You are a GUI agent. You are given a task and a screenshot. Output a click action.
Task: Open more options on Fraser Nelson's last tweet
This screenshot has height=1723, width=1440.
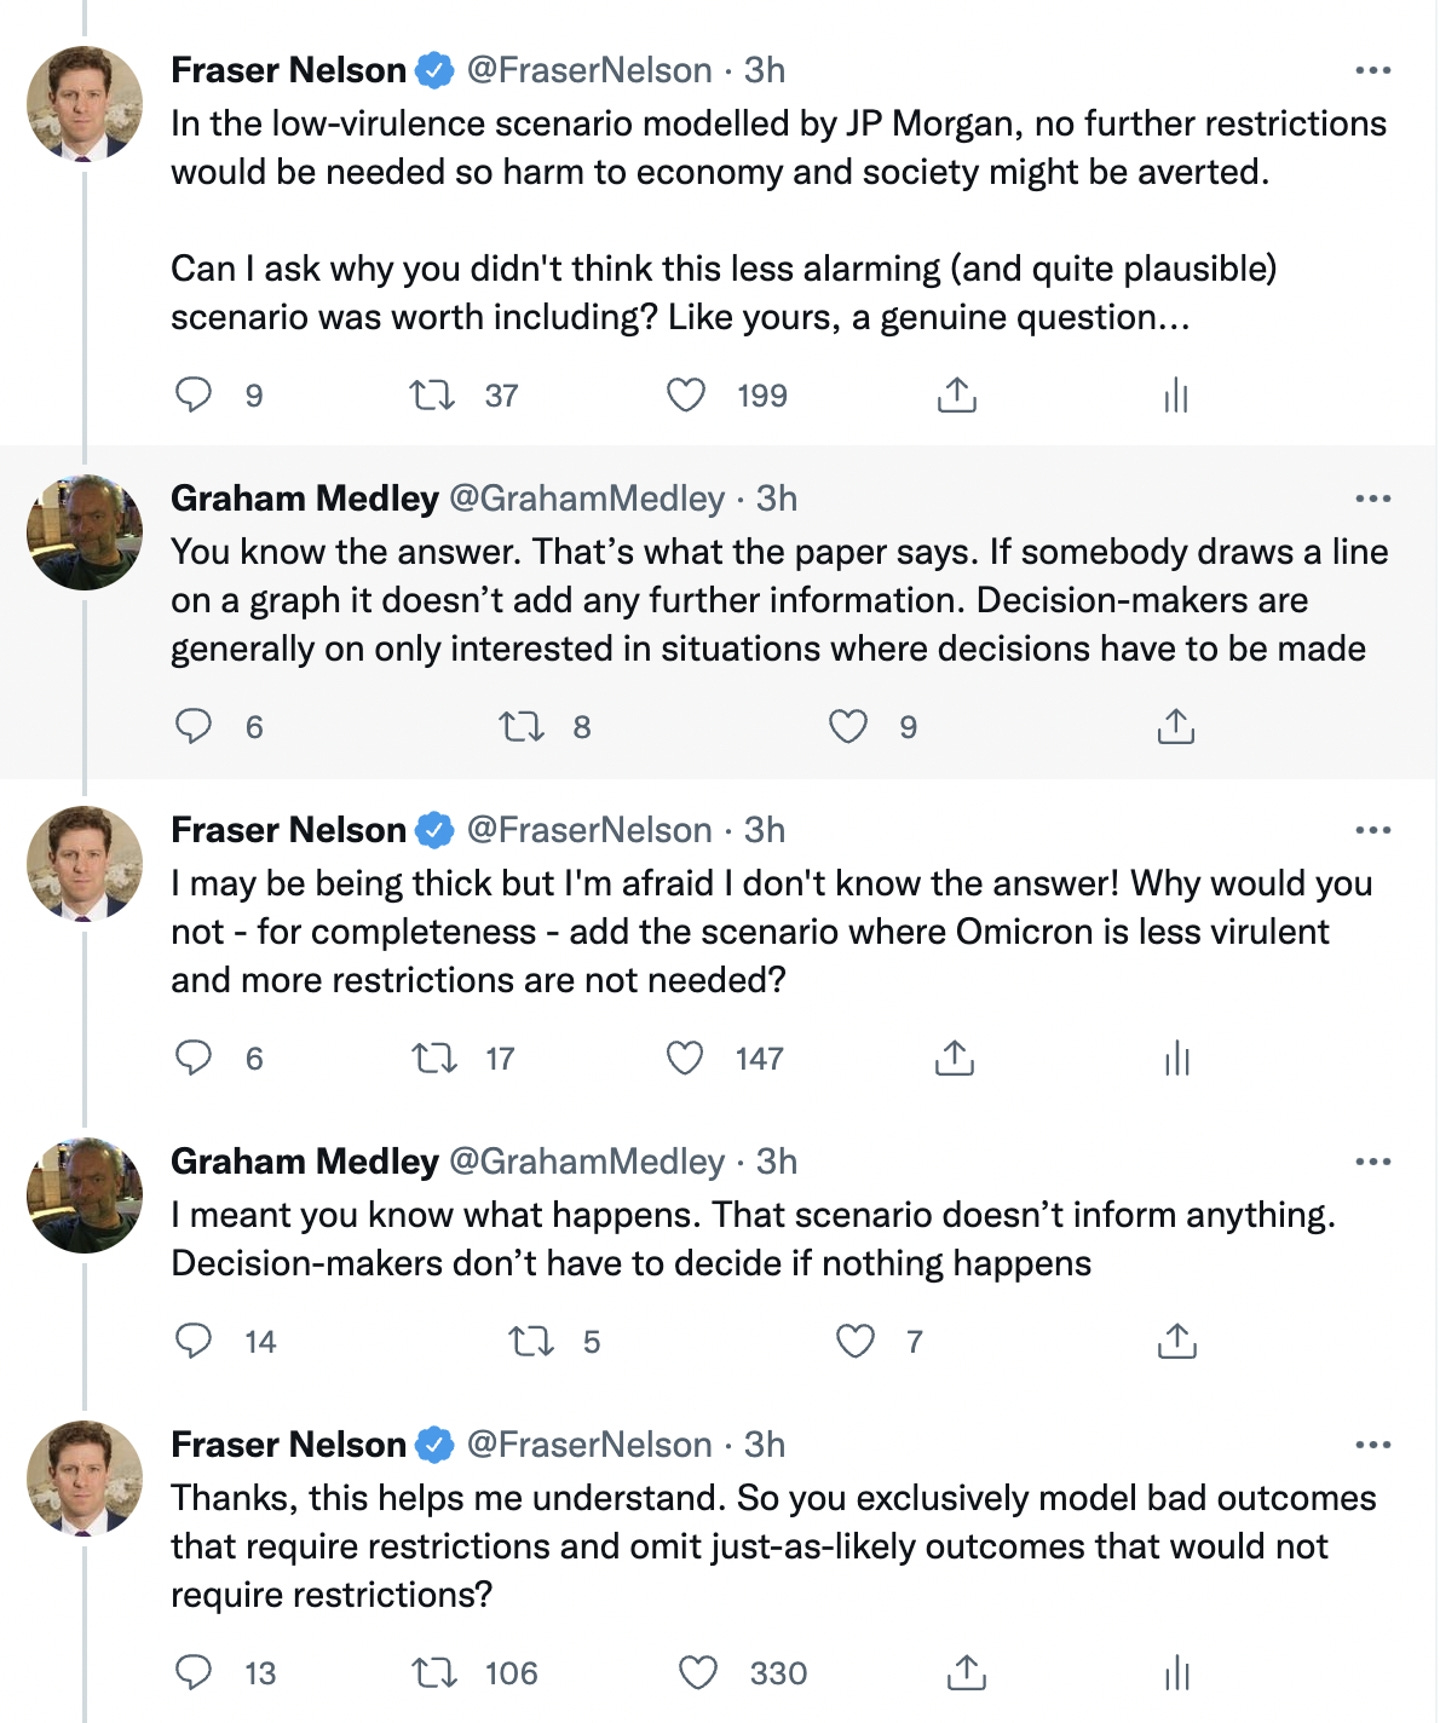tap(1374, 1443)
